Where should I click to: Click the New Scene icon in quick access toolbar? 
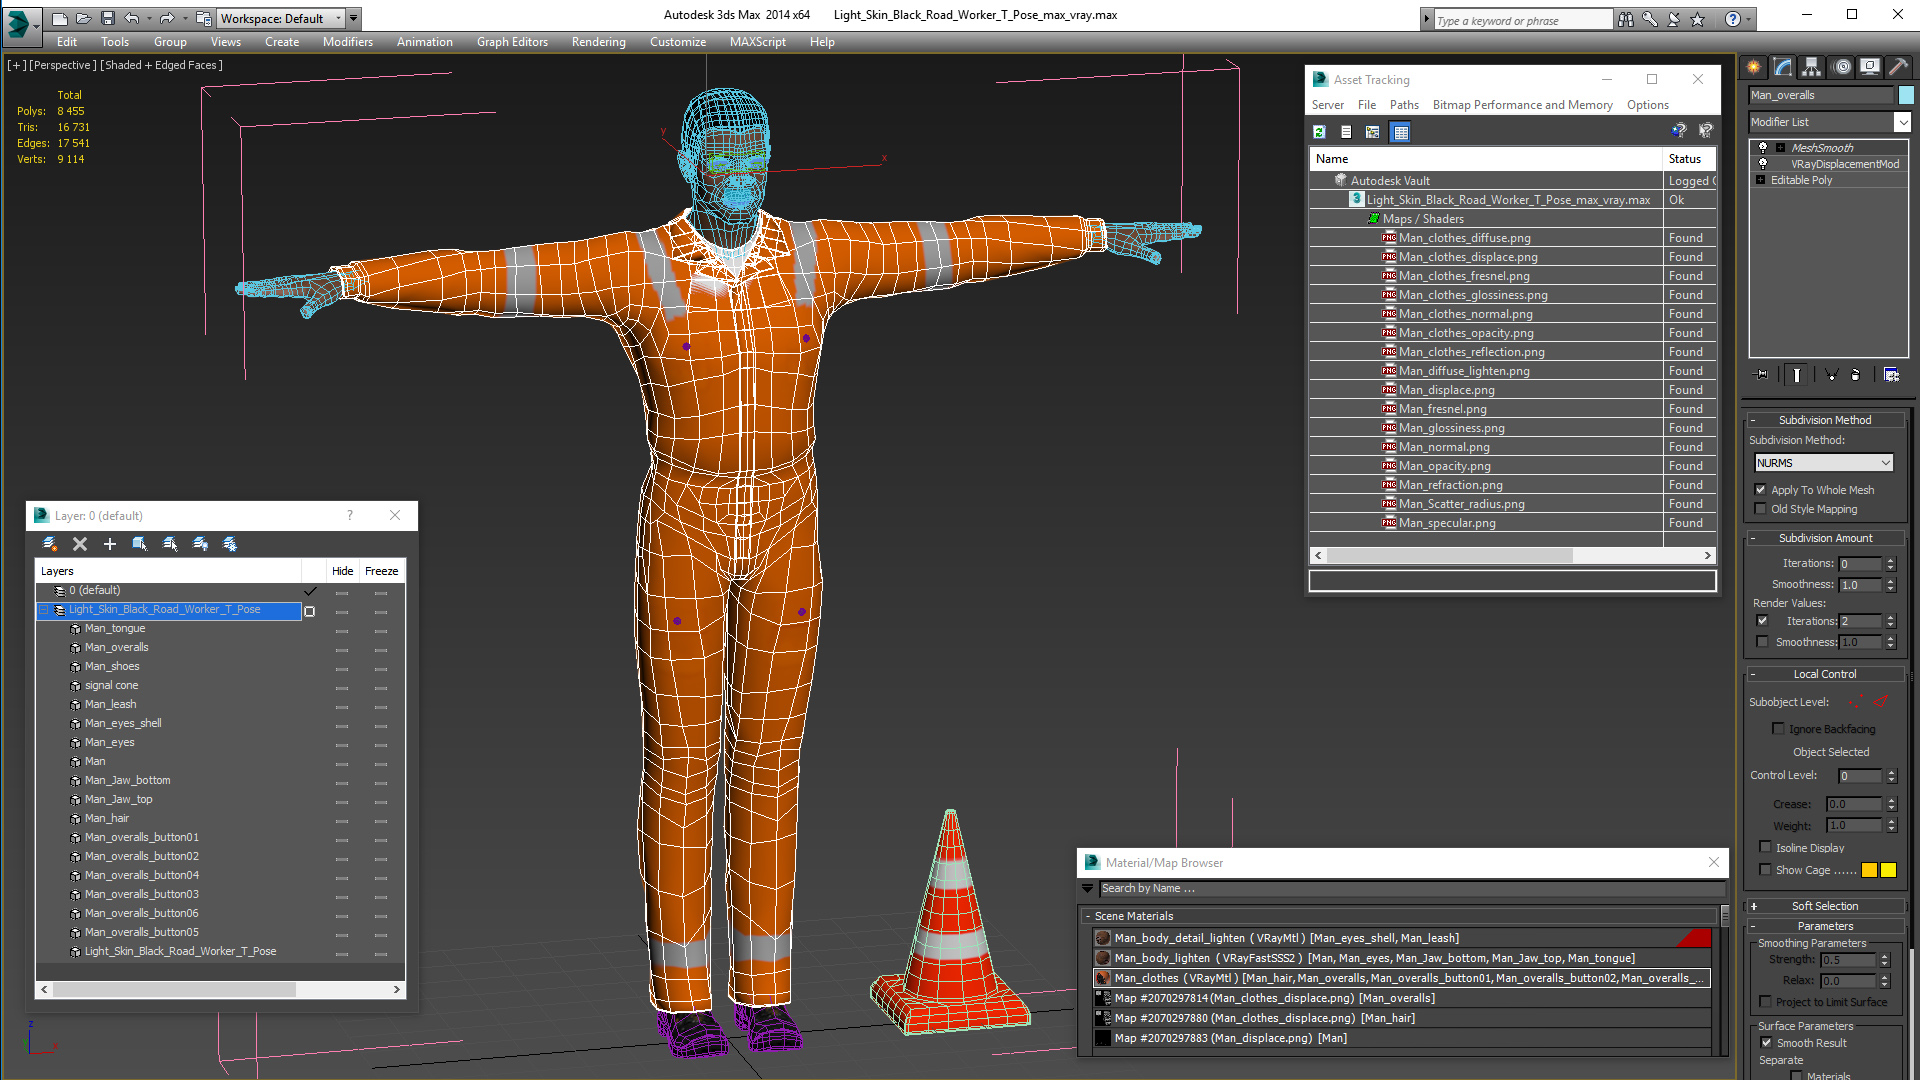point(60,18)
